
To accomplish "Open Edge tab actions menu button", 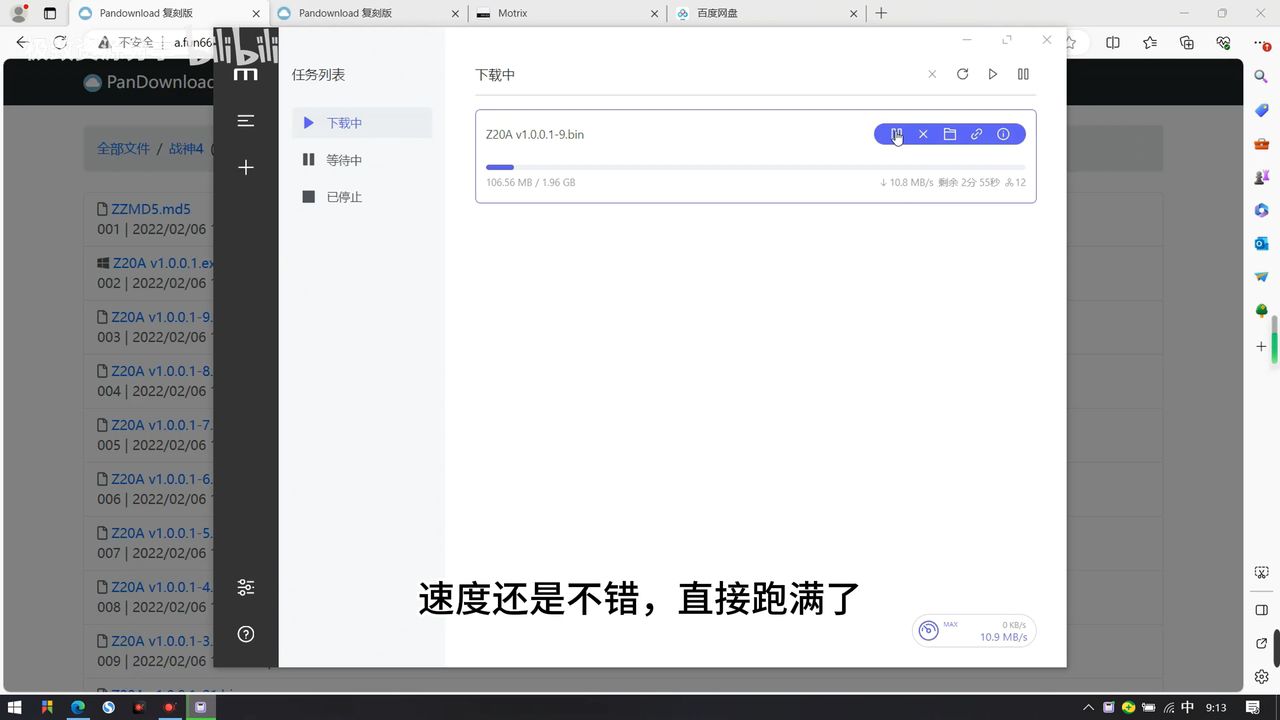I will coord(50,13).
